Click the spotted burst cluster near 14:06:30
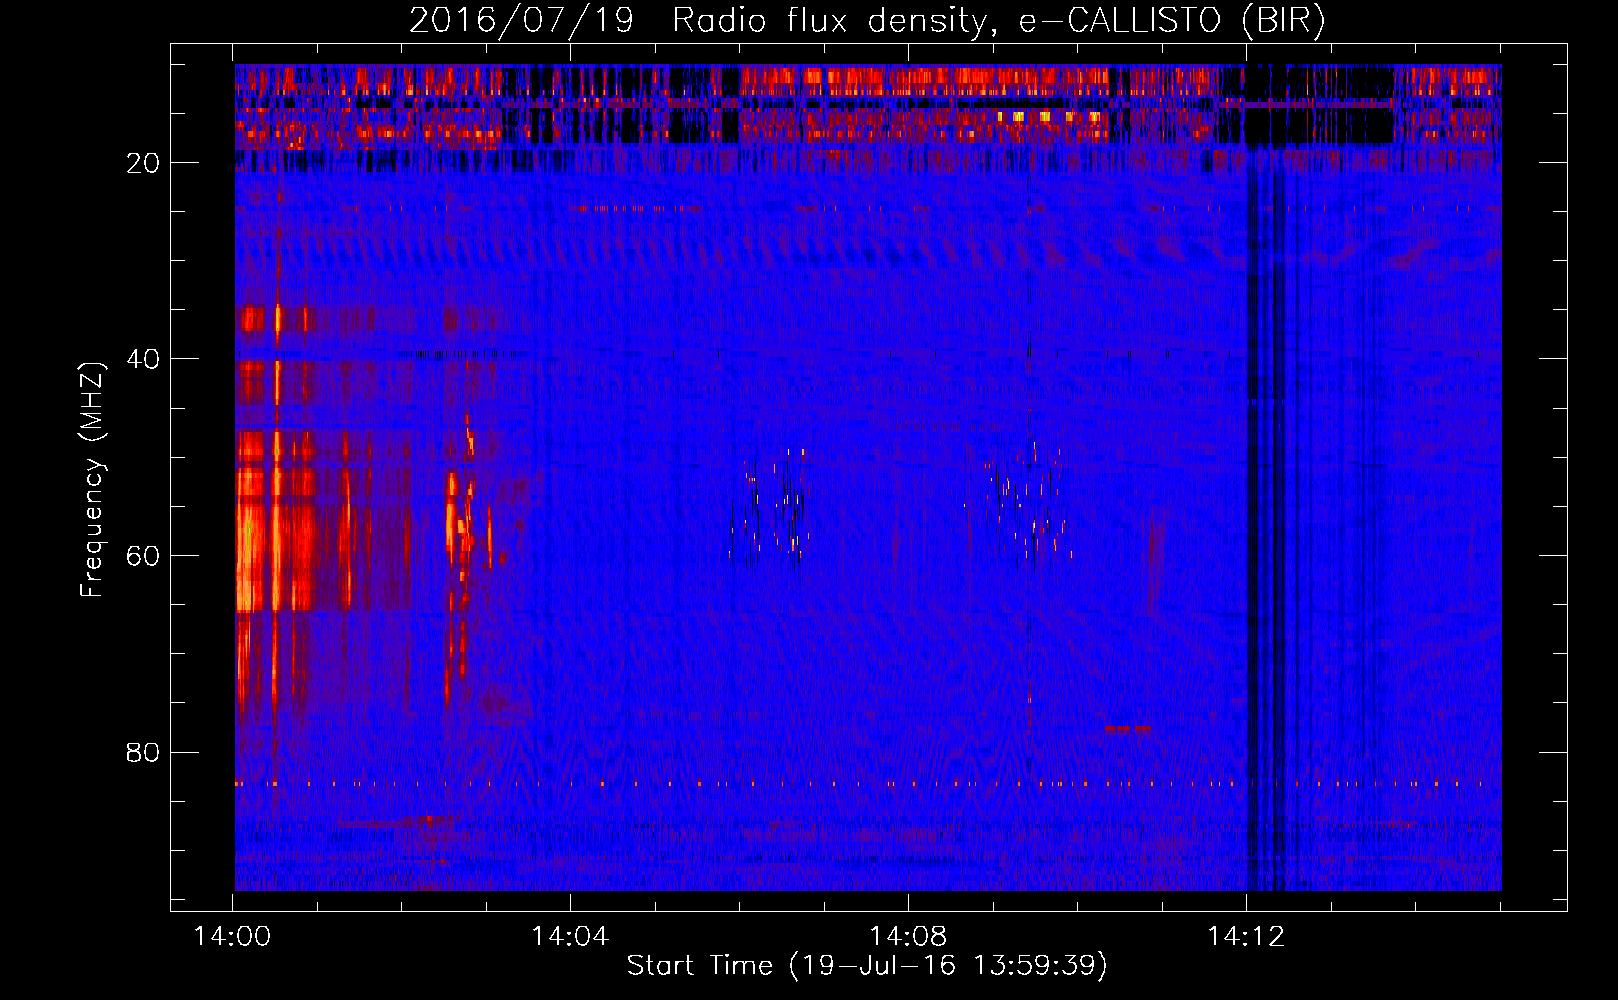This screenshot has height=1000, width=1618. 770,508
